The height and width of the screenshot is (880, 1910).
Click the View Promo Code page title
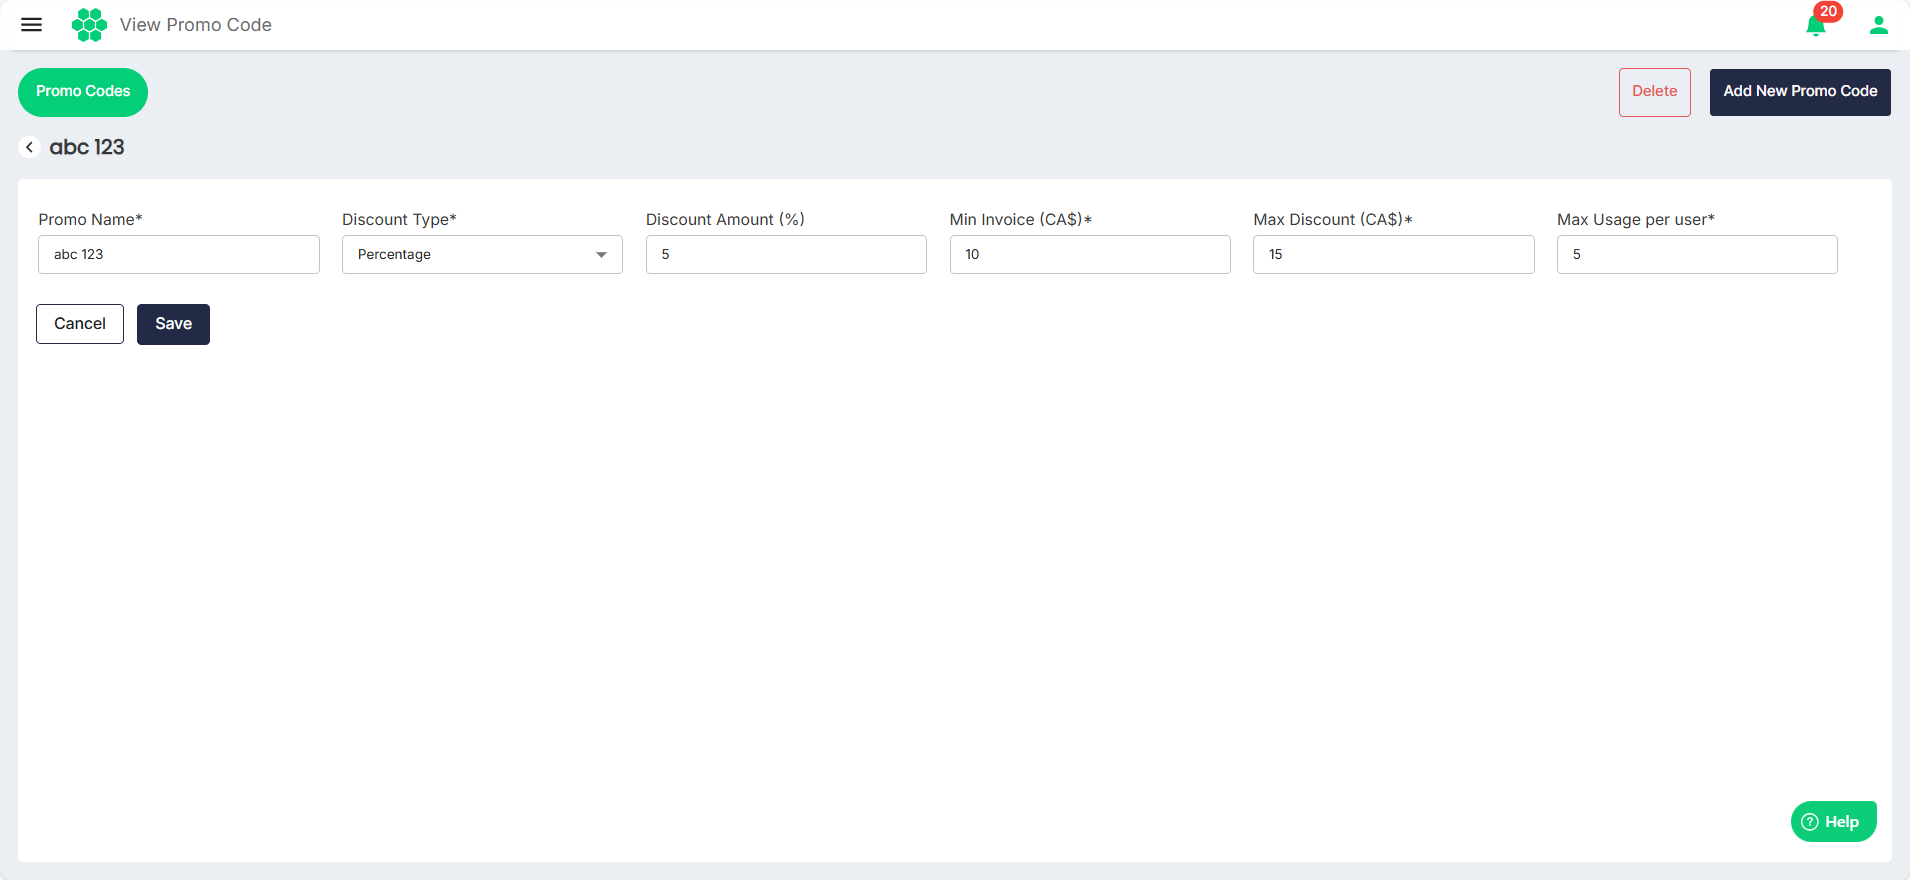pos(196,25)
